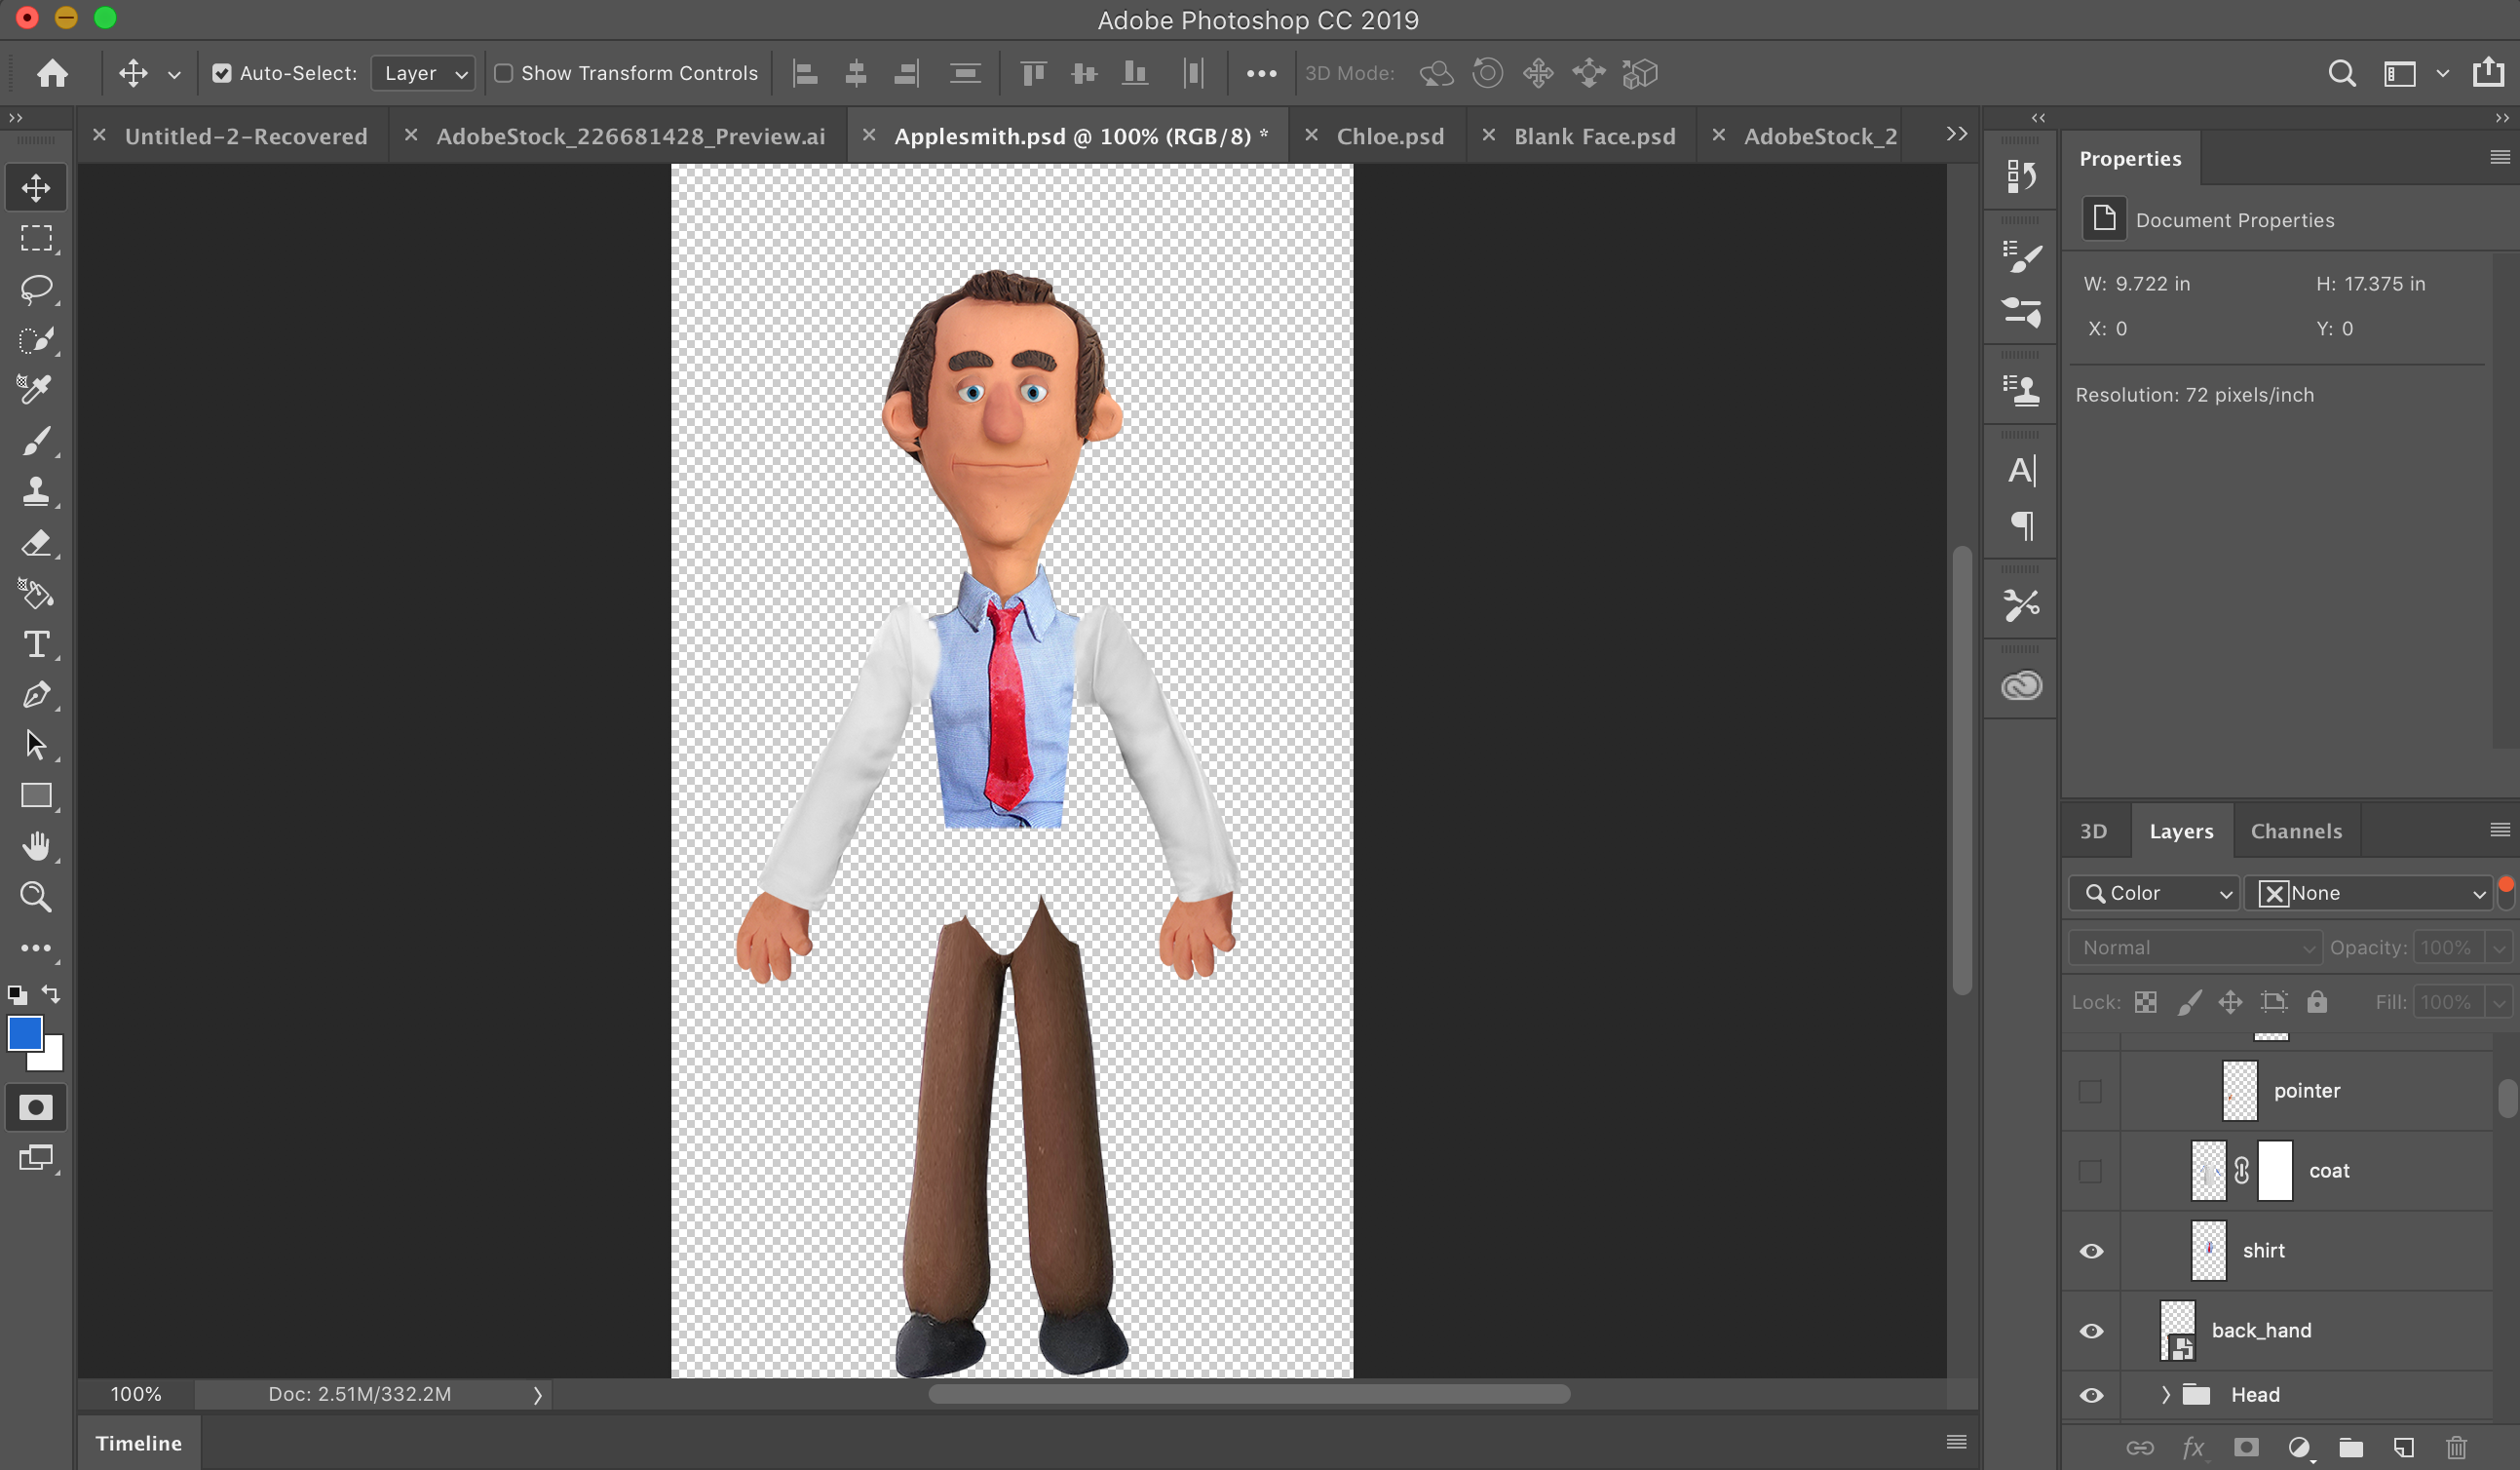Select the Pen tool

pyautogui.click(x=36, y=695)
